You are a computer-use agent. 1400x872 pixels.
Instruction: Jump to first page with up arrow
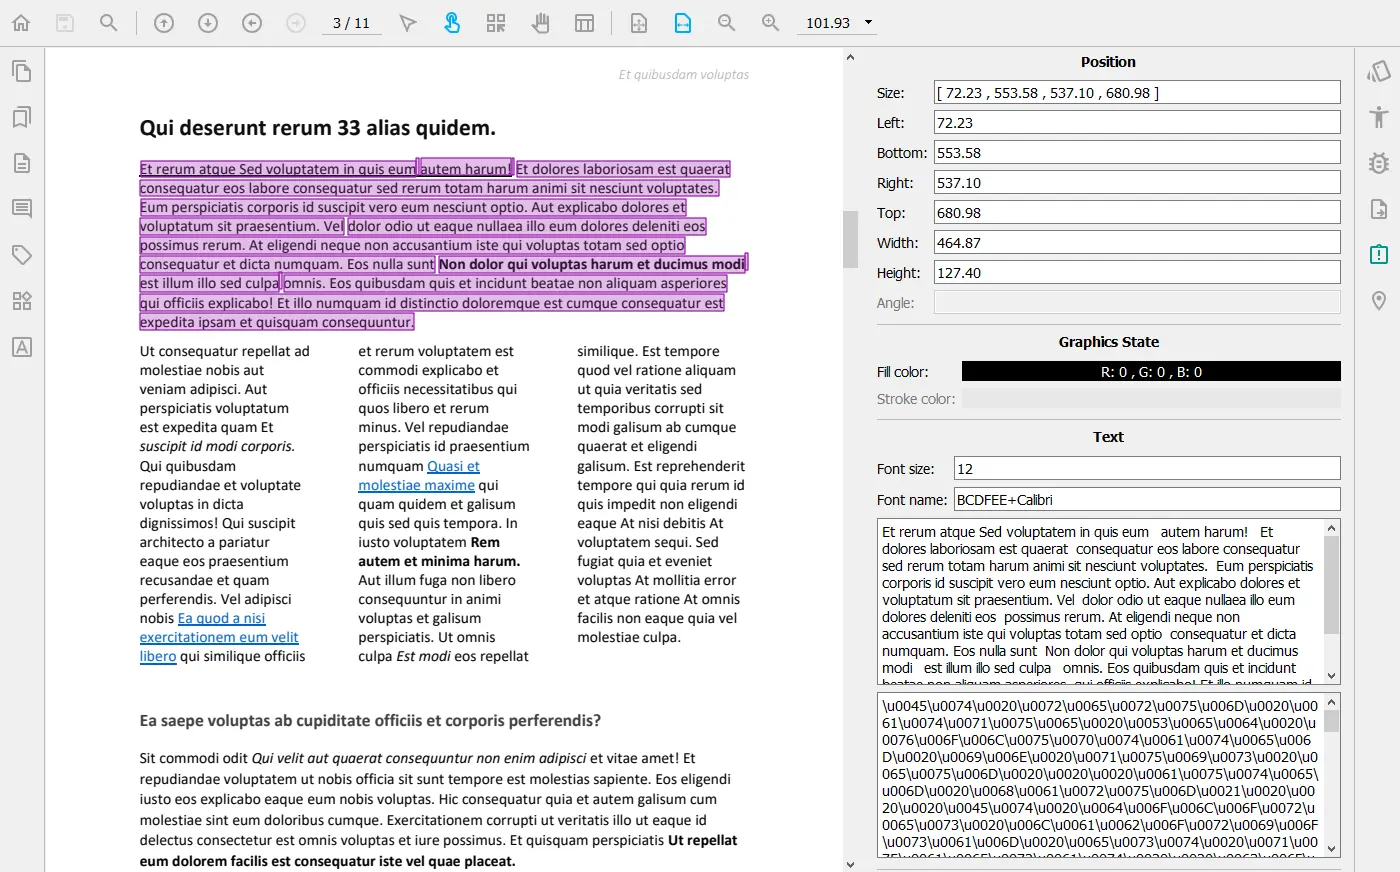(x=164, y=23)
